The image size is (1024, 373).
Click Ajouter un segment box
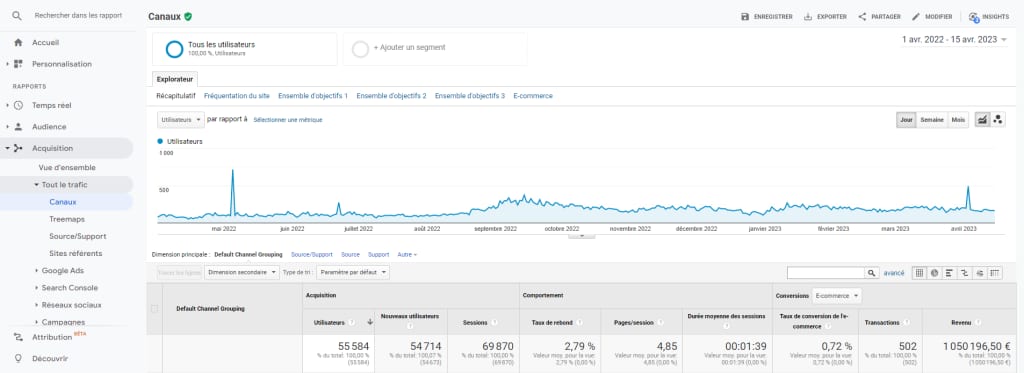point(435,49)
